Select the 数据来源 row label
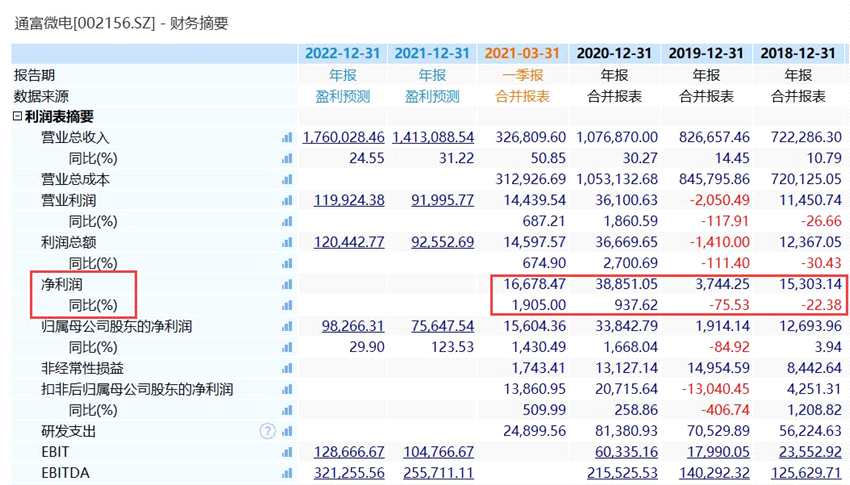 coord(41,96)
